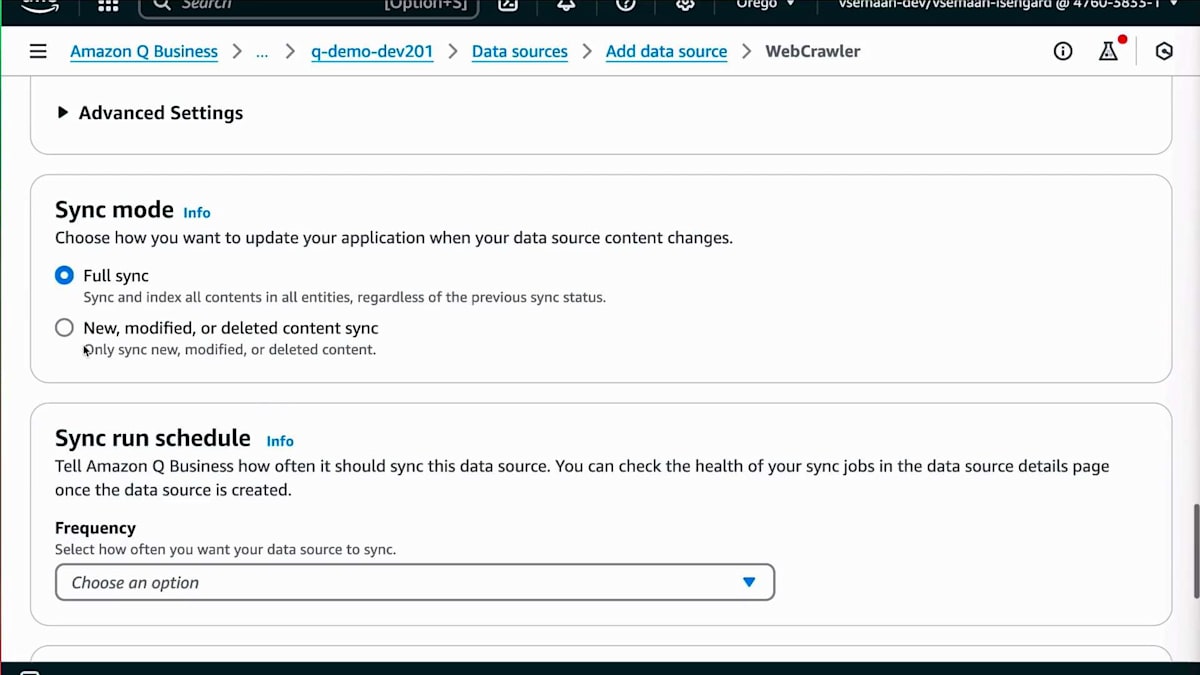The height and width of the screenshot is (675, 1200).
Task: Open the help question mark icon
Action: (x=626, y=5)
